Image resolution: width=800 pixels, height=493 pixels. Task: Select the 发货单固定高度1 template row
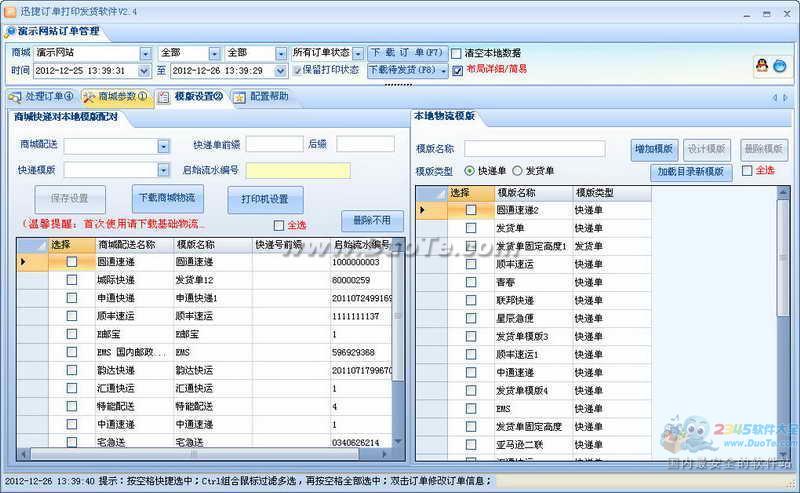point(533,246)
